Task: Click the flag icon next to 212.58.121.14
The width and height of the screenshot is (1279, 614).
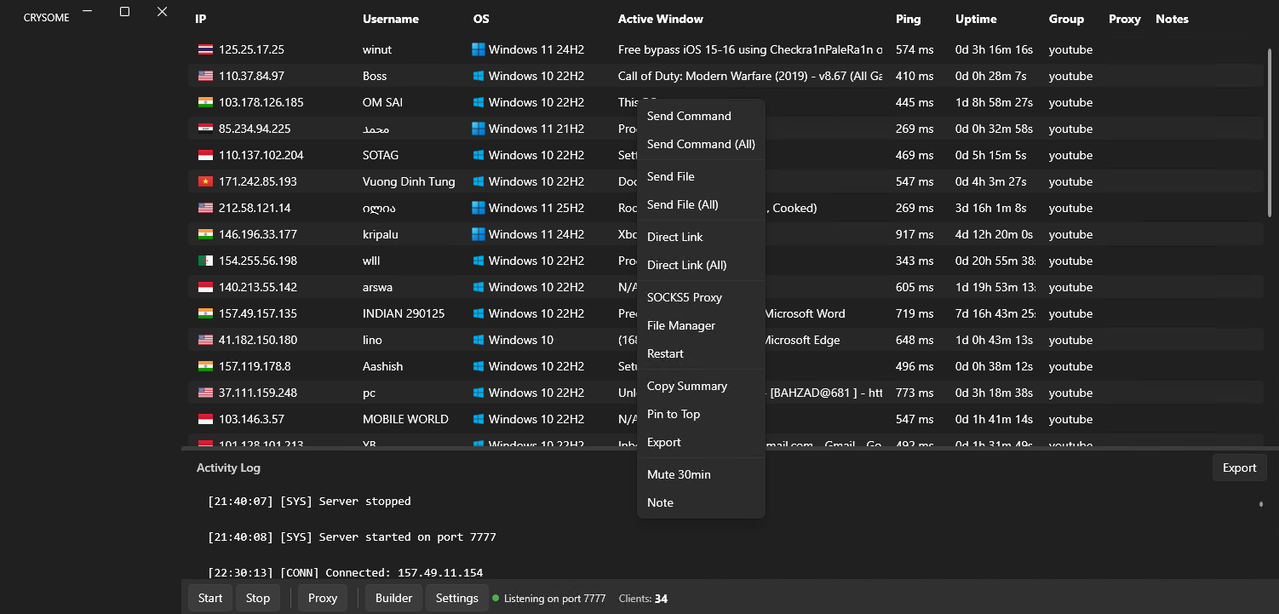Action: pos(205,208)
